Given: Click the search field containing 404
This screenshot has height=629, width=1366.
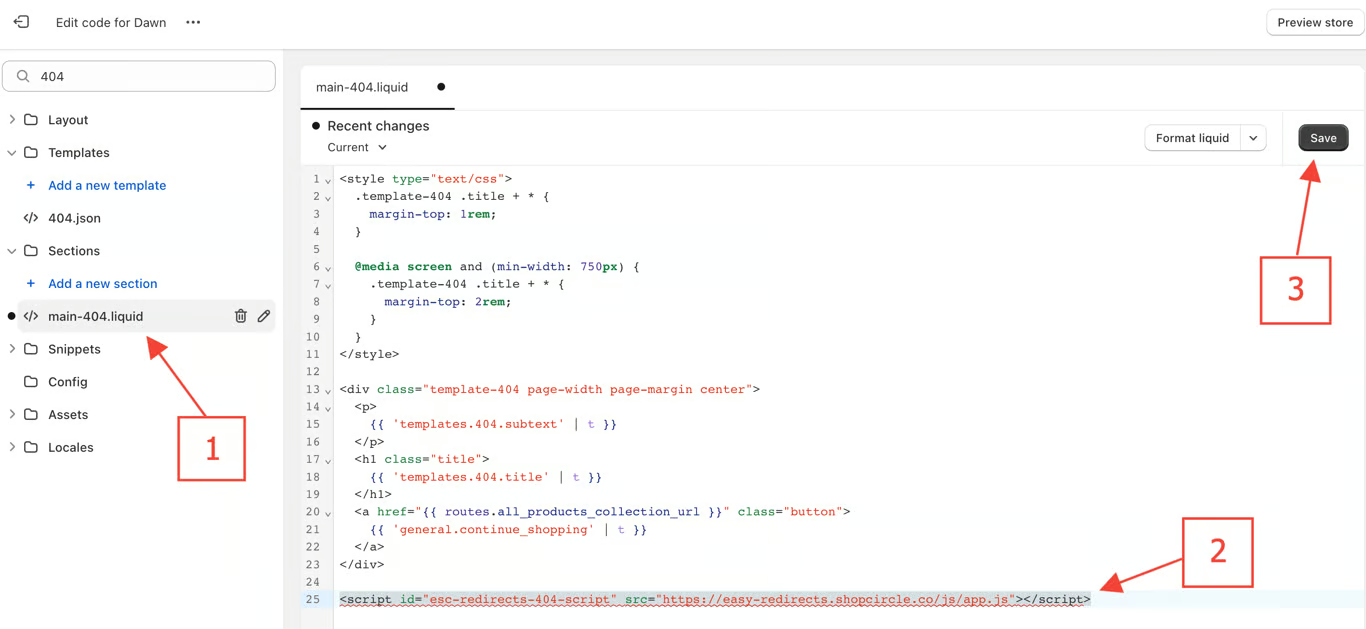Looking at the screenshot, I should coord(139,76).
